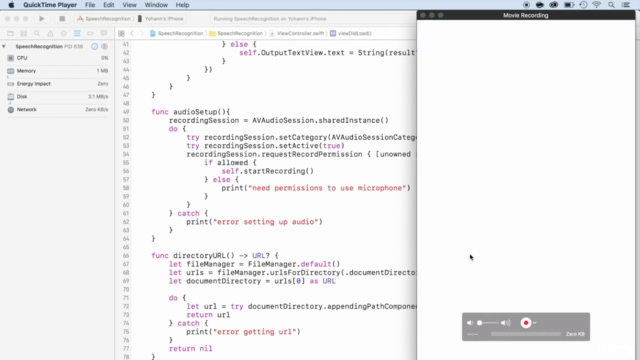
Task: Open recording options arrow beside record button
Action: (x=535, y=323)
